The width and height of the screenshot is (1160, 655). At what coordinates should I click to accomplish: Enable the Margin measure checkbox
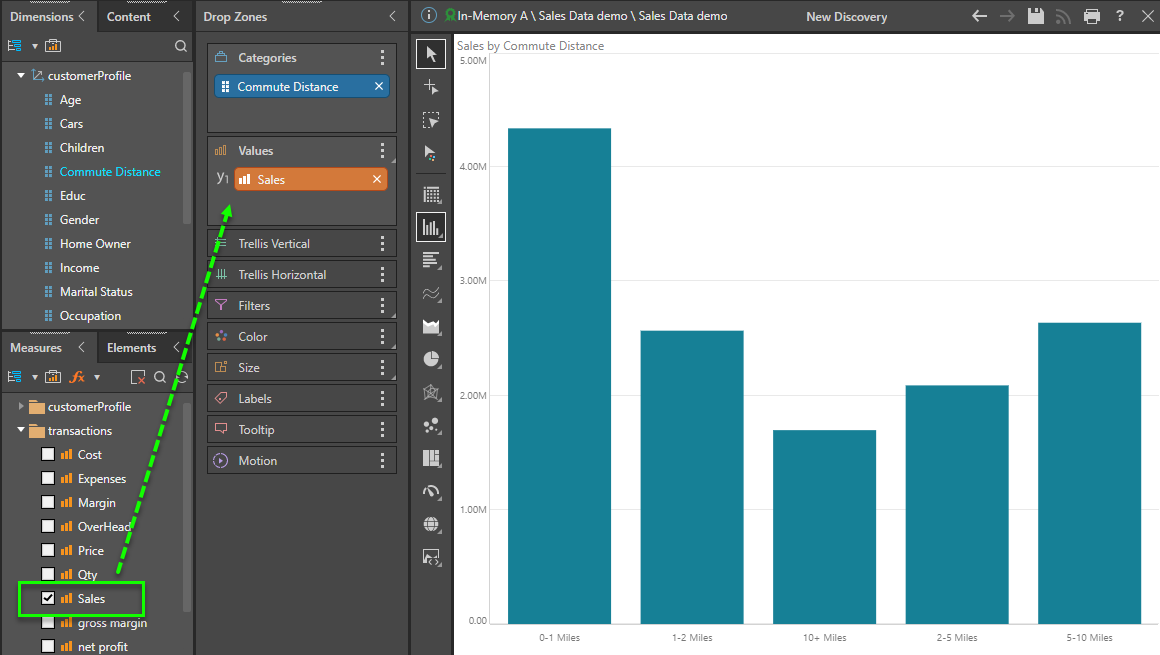coord(48,503)
